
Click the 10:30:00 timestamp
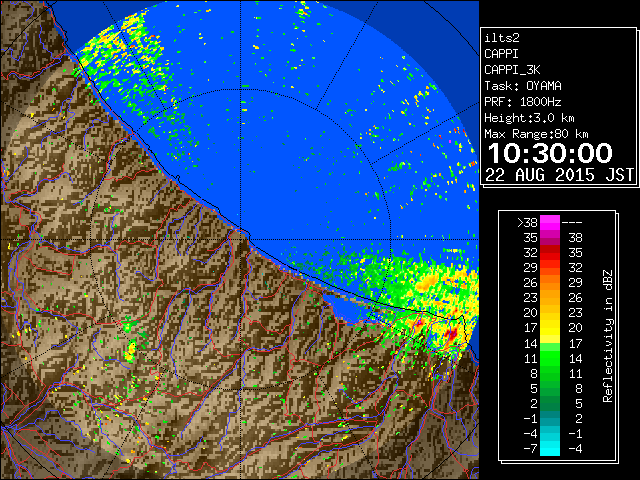[x=550, y=153]
